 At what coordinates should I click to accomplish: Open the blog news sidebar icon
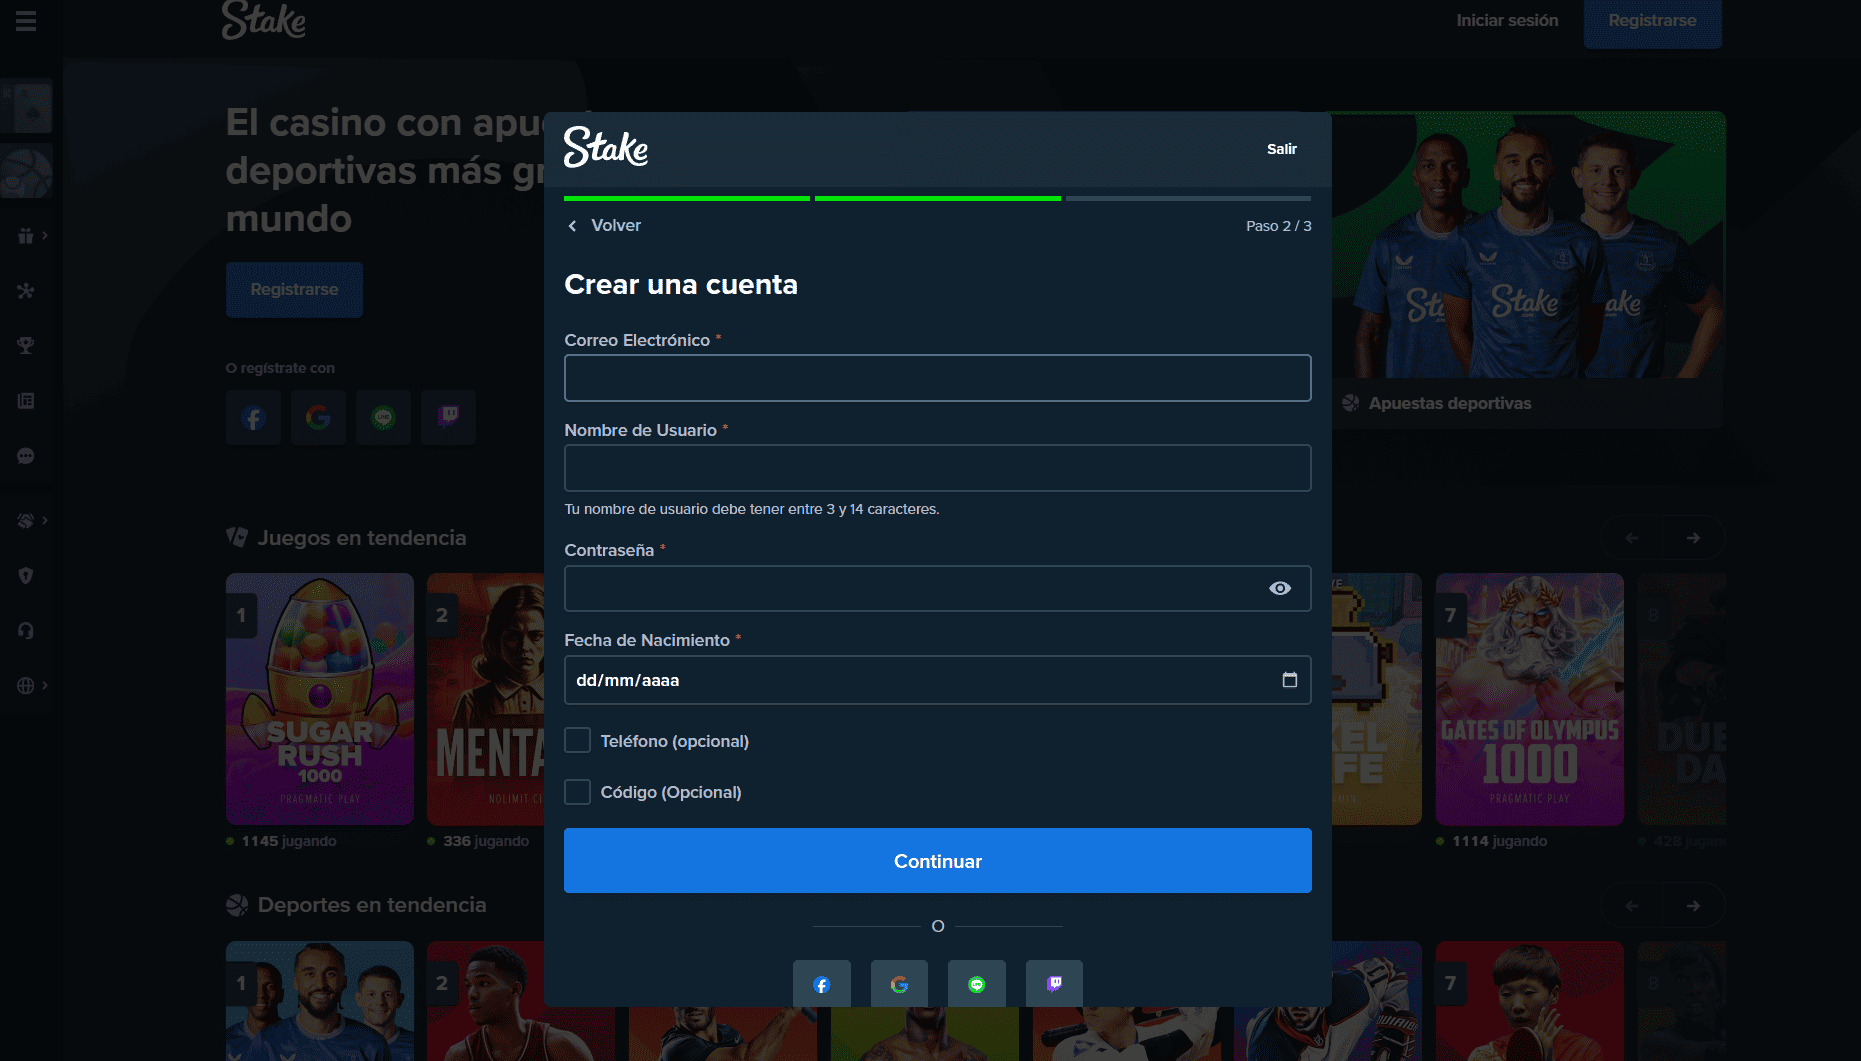(26, 401)
